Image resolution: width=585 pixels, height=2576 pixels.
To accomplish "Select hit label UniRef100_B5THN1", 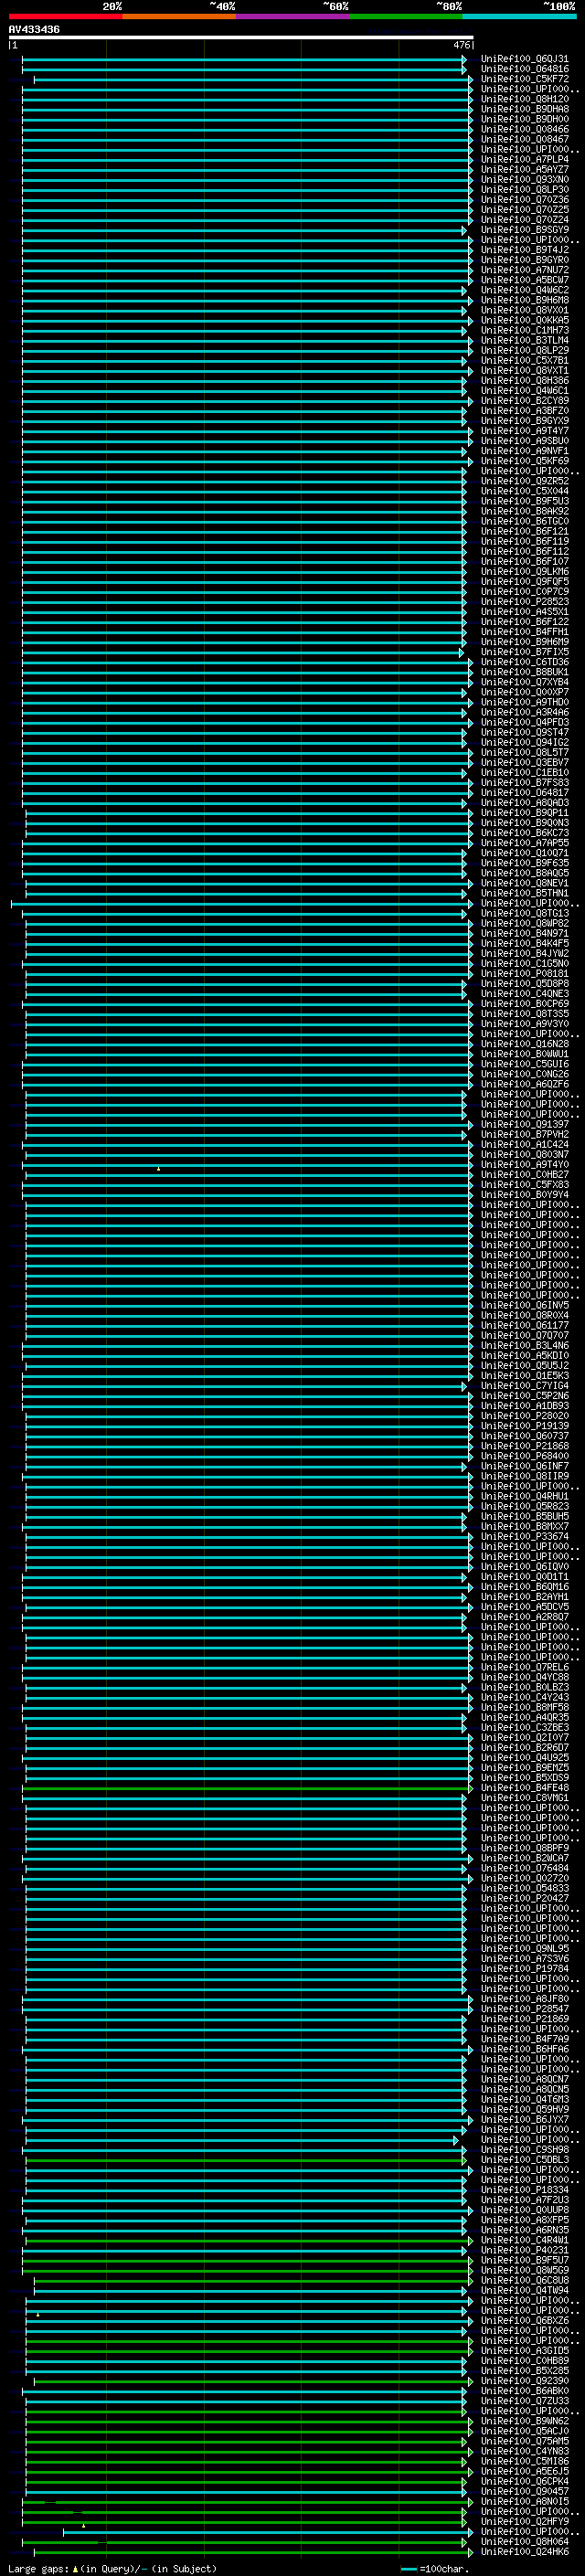I will click(525, 893).
